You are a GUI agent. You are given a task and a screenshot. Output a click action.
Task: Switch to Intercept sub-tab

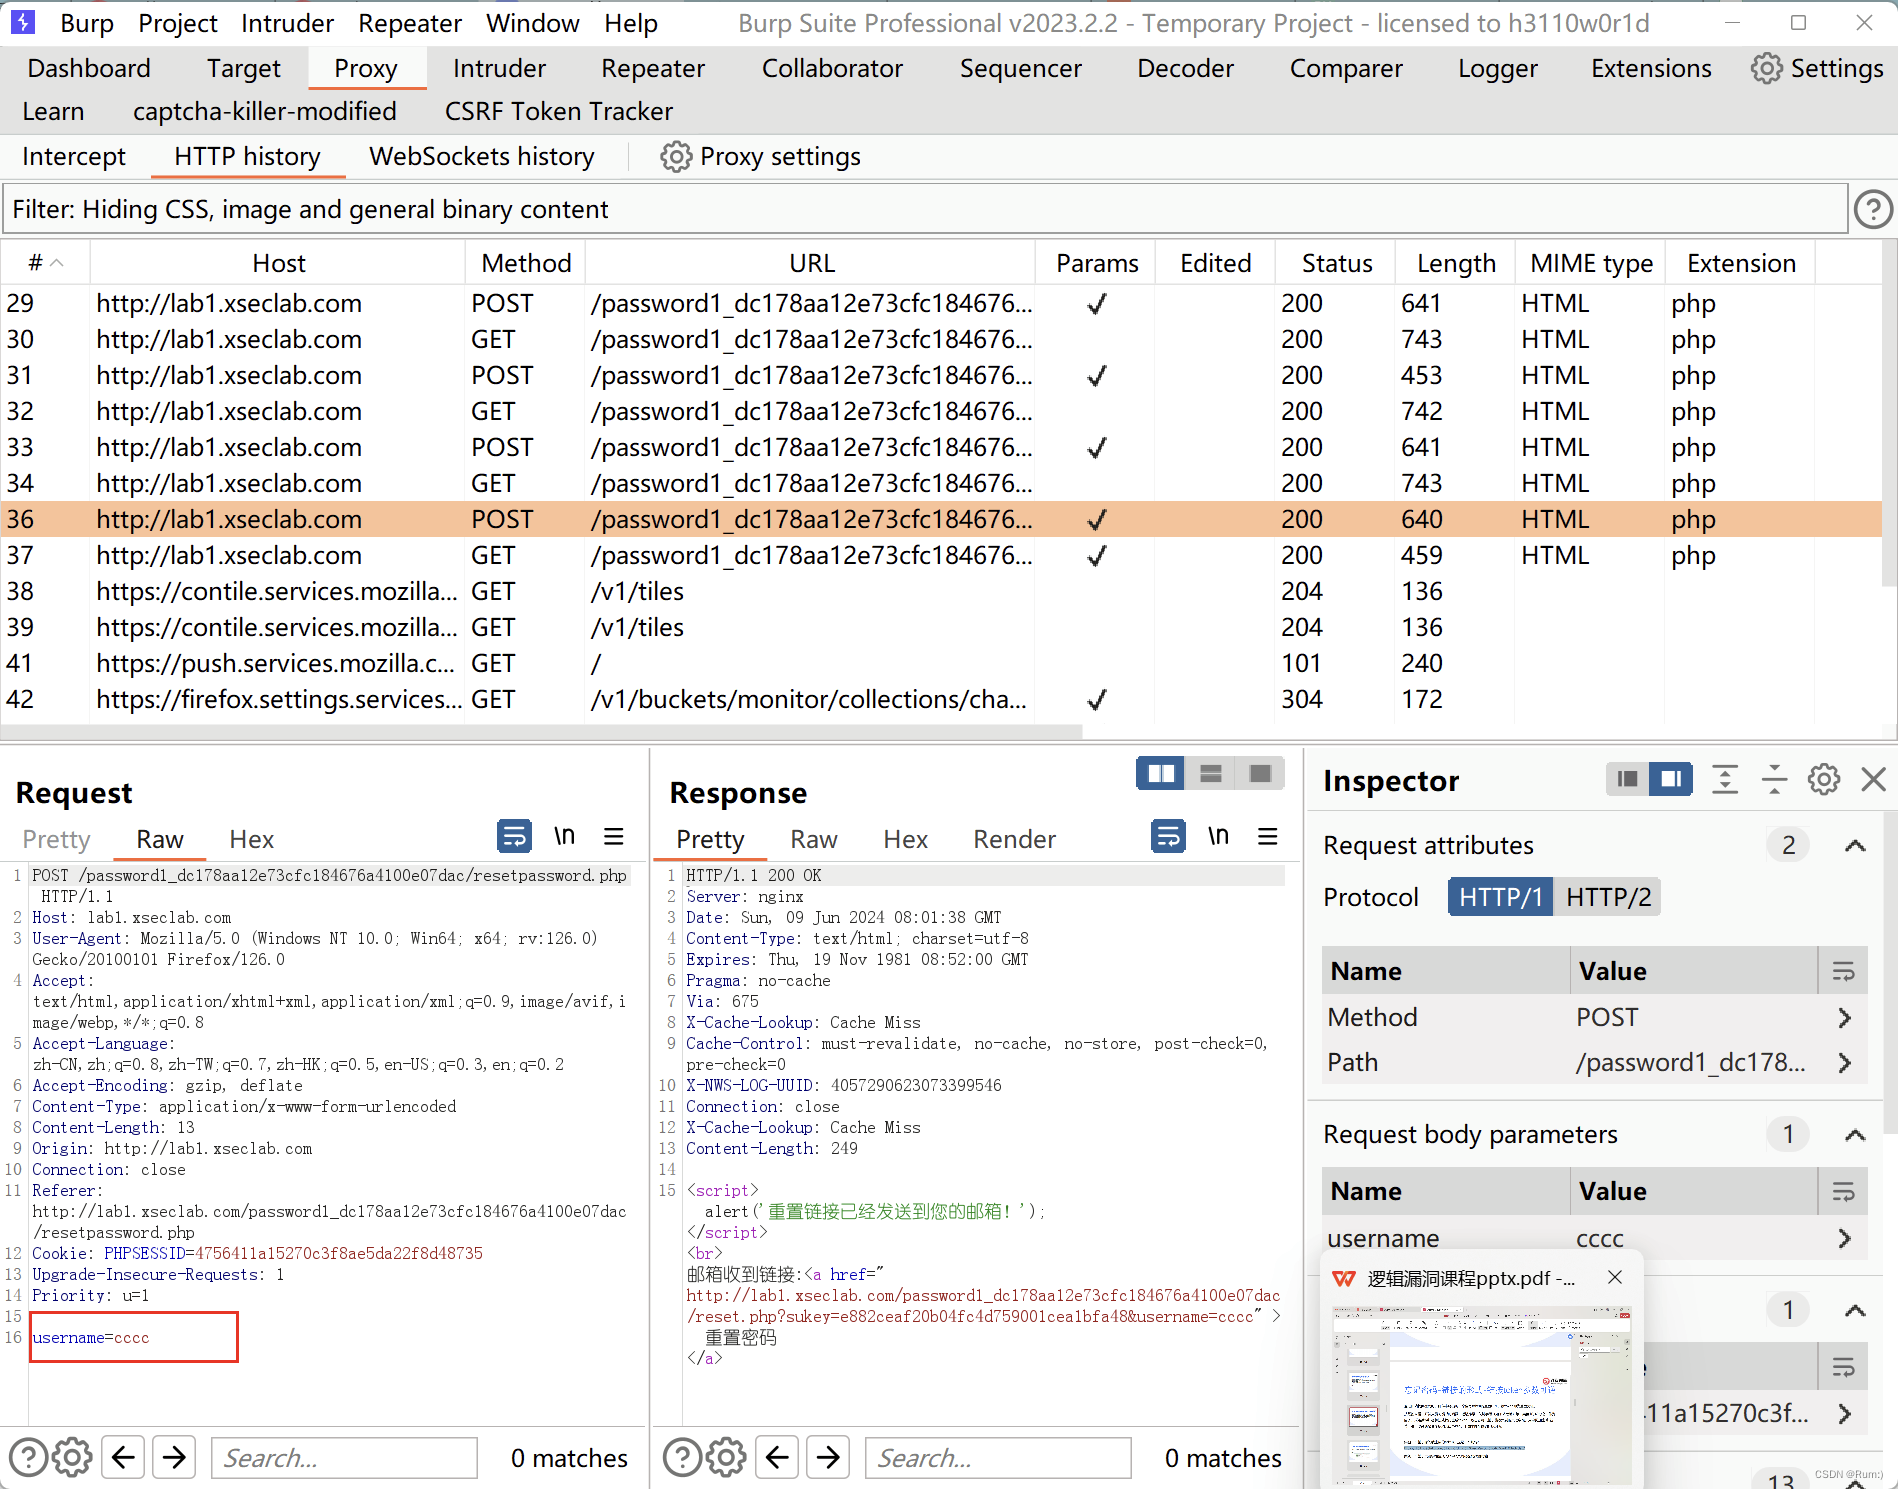pos(74,157)
